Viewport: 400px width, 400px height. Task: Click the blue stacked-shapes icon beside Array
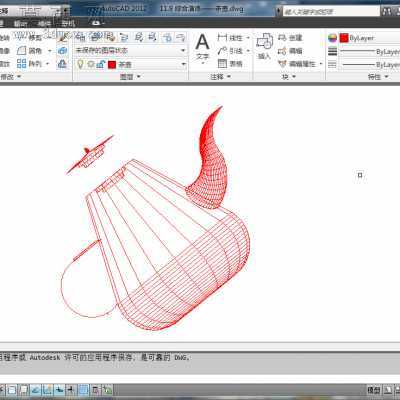tap(62, 63)
